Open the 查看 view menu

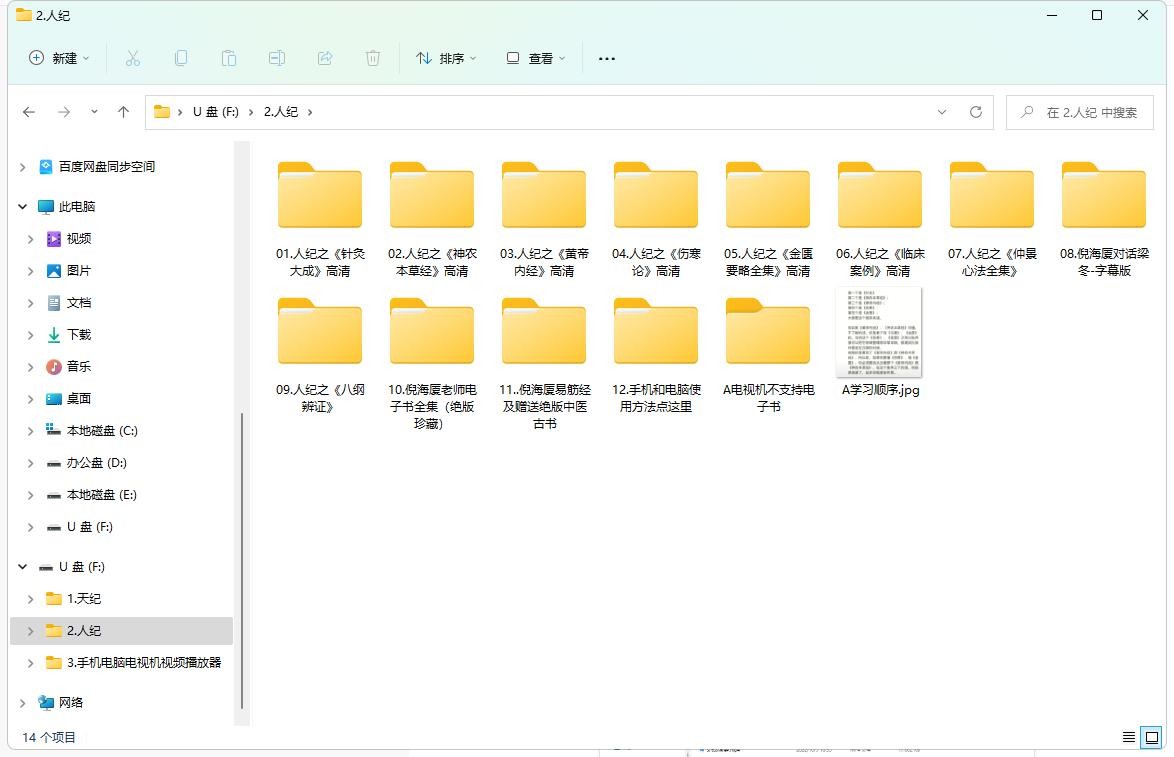[535, 58]
